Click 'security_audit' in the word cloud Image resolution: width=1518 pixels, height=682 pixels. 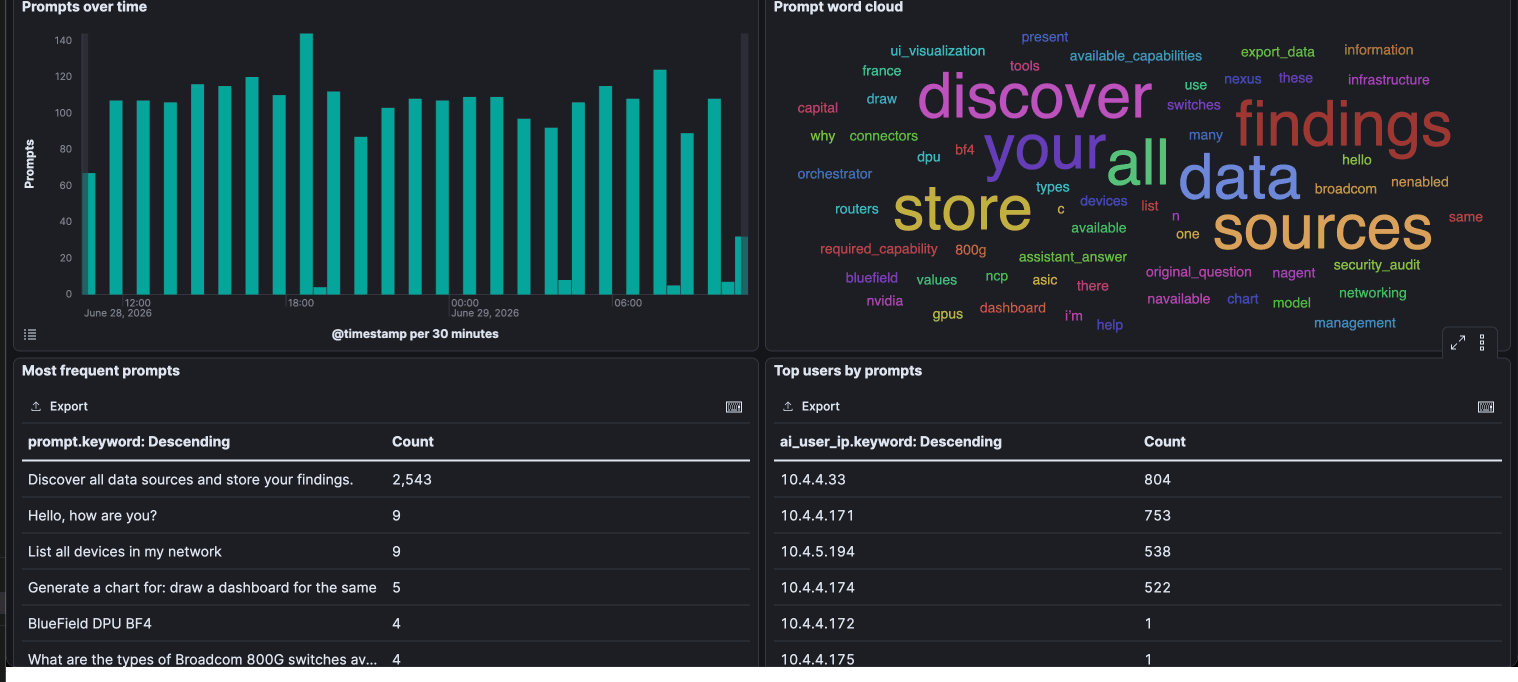(x=1377, y=265)
